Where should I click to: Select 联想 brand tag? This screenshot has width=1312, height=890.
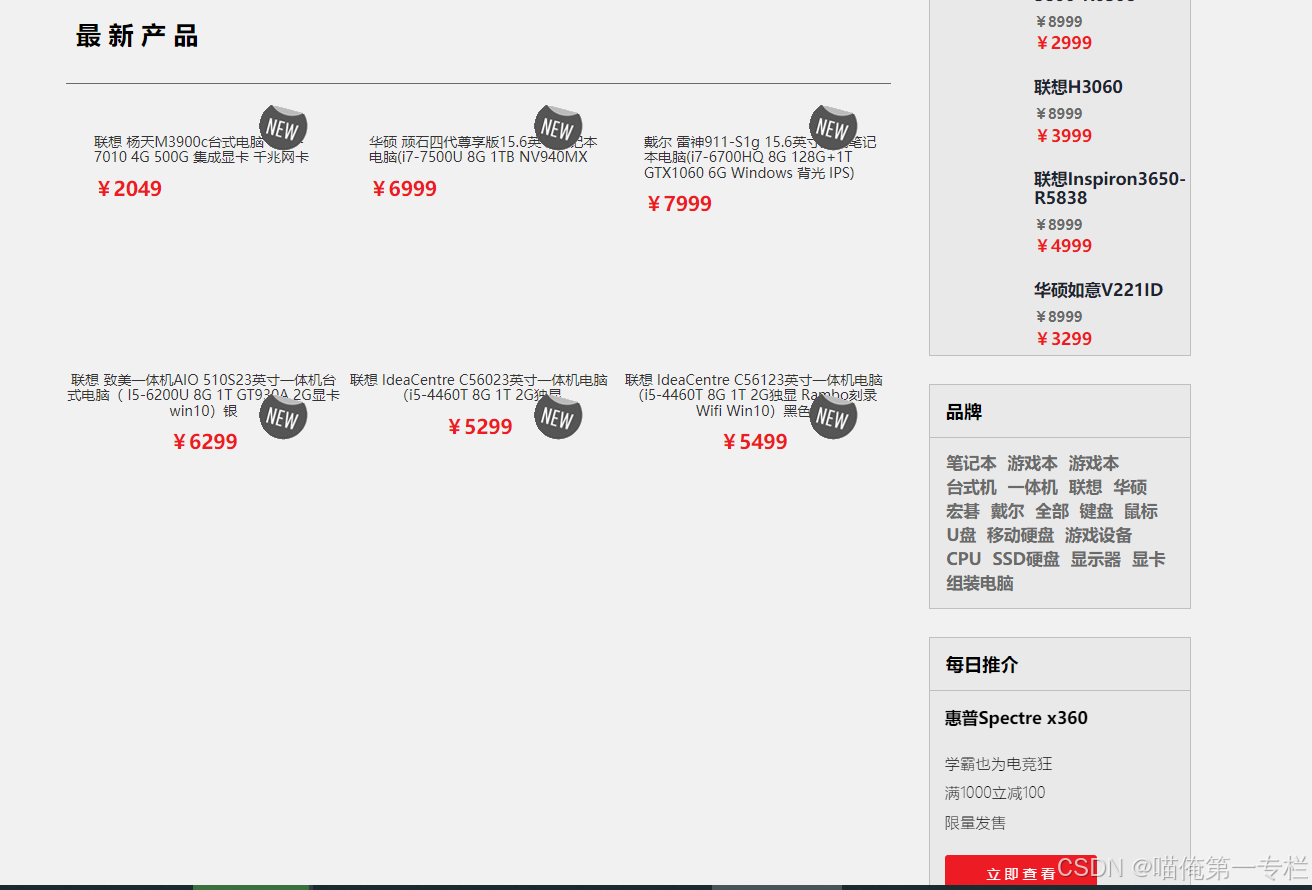pyautogui.click(x=1085, y=487)
